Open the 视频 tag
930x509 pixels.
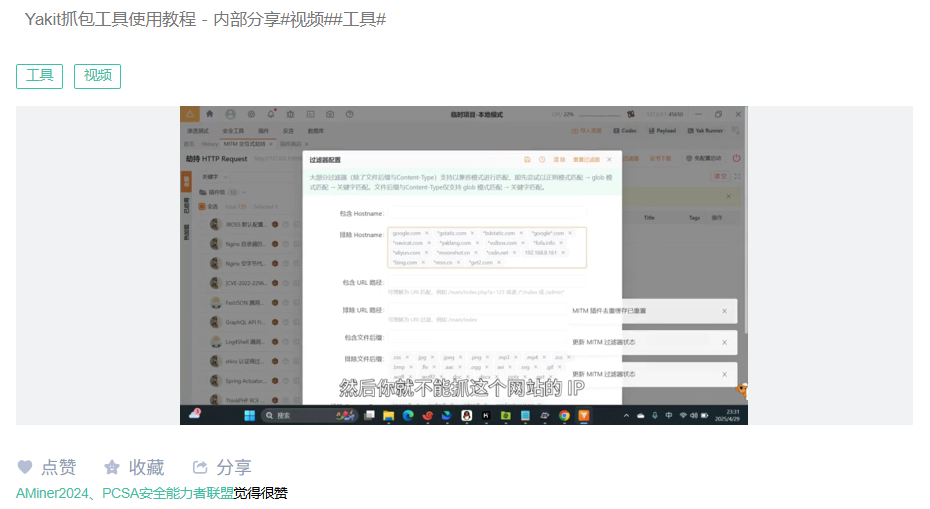(97, 76)
